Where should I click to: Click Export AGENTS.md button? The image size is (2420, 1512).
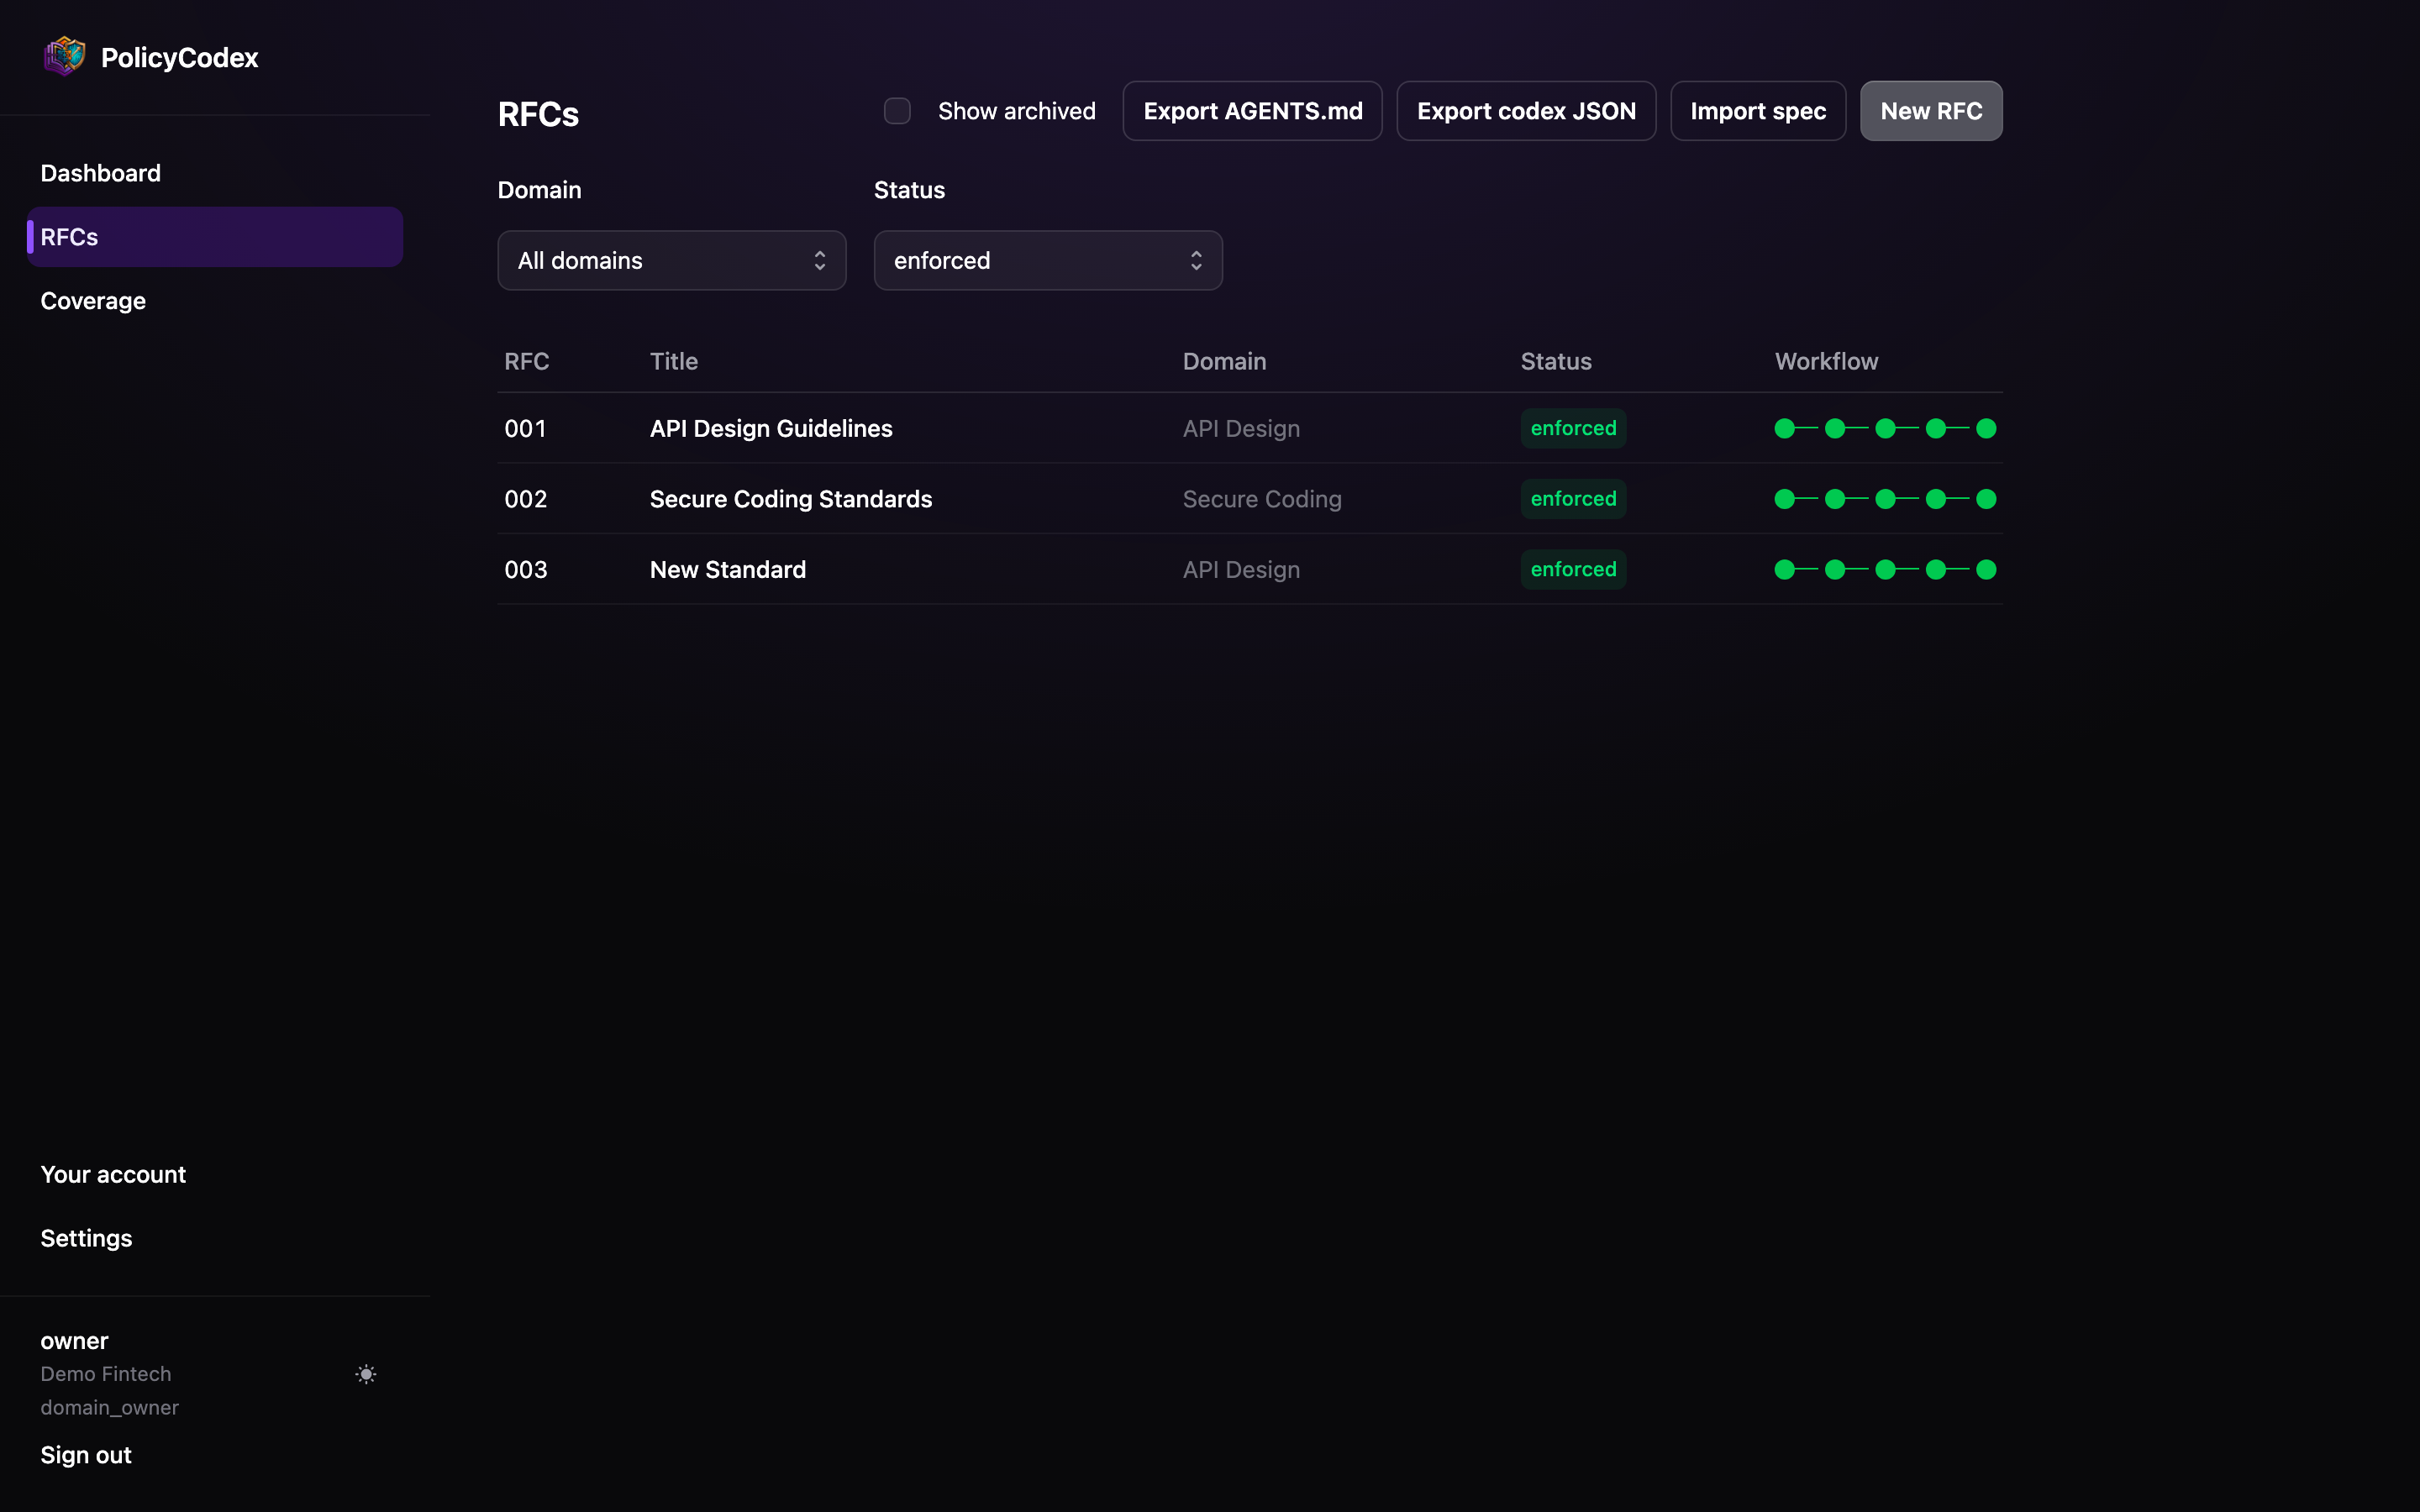(1253, 111)
